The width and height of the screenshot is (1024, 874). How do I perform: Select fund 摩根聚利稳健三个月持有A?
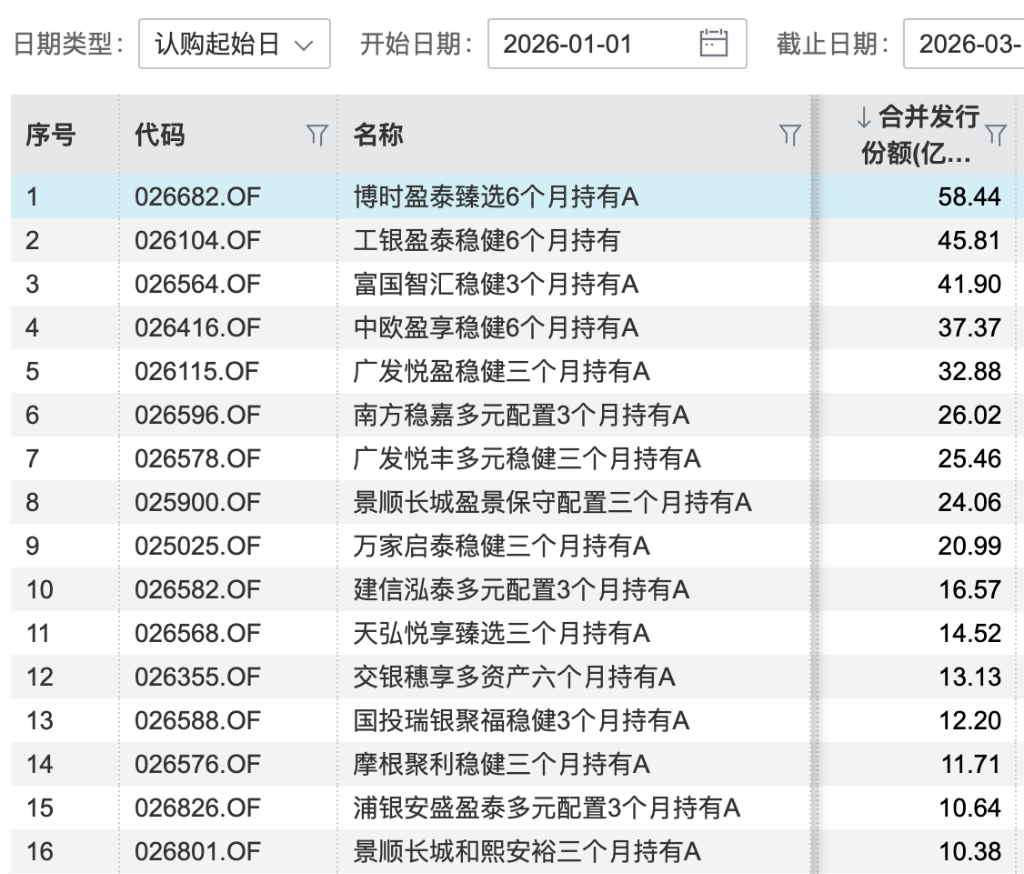[x=502, y=766]
